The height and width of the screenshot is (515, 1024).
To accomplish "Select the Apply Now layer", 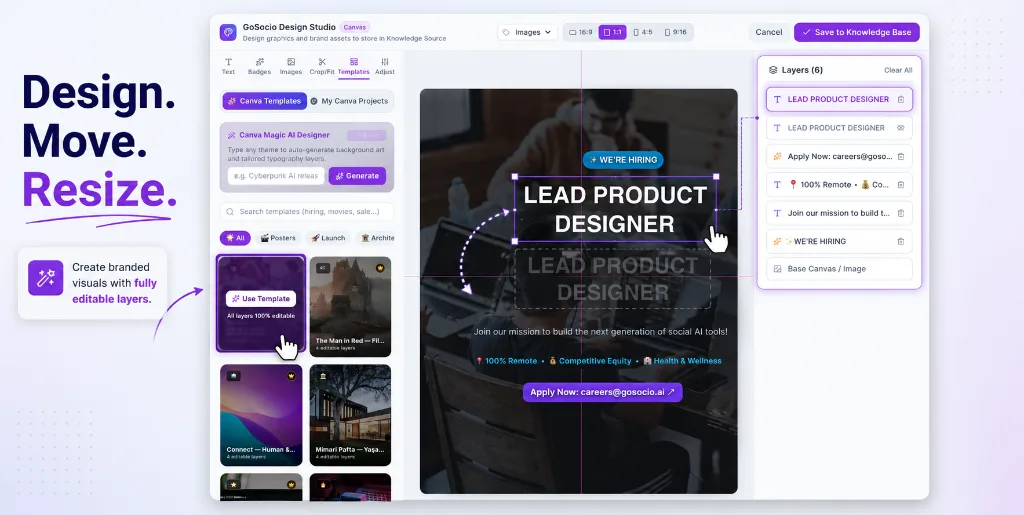I will coord(839,157).
